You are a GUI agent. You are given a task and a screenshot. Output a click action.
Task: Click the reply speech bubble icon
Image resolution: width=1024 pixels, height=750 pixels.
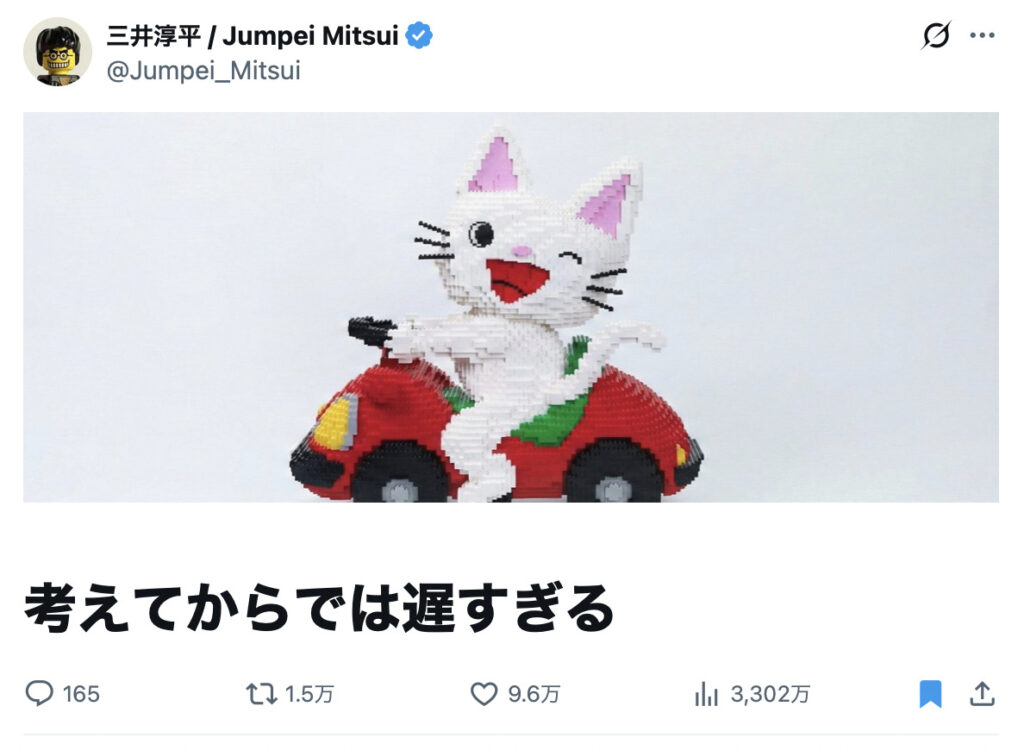(x=39, y=693)
